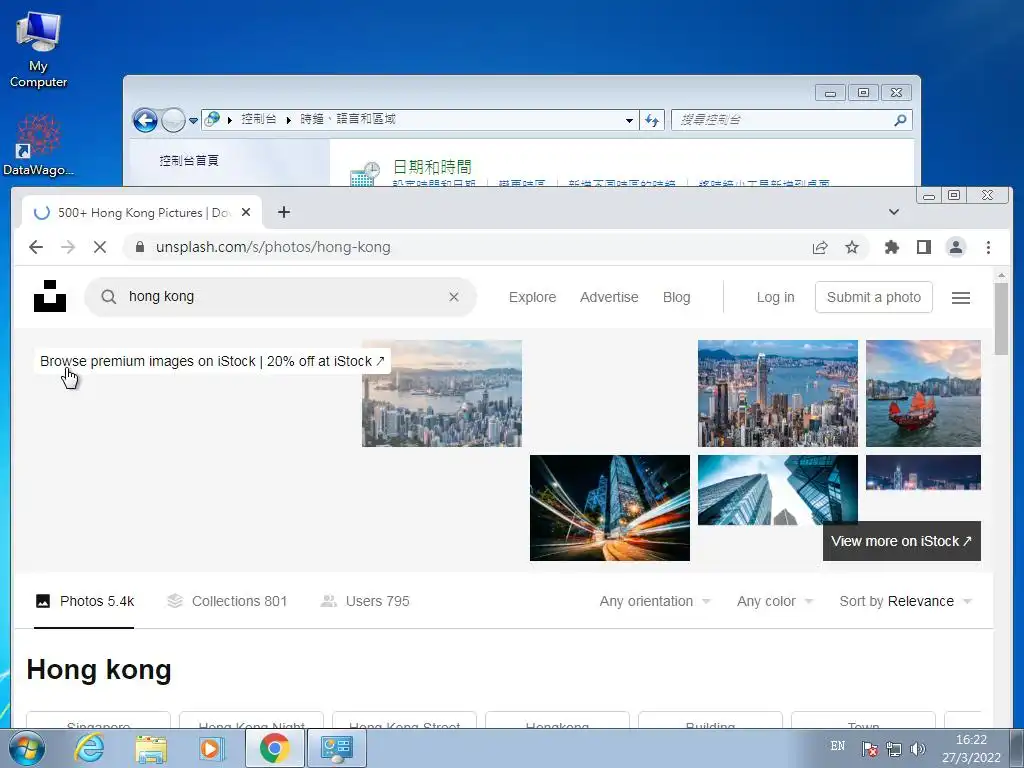Image resolution: width=1024 pixels, height=768 pixels.
Task: Click the padlock site info icon
Action: point(139,247)
